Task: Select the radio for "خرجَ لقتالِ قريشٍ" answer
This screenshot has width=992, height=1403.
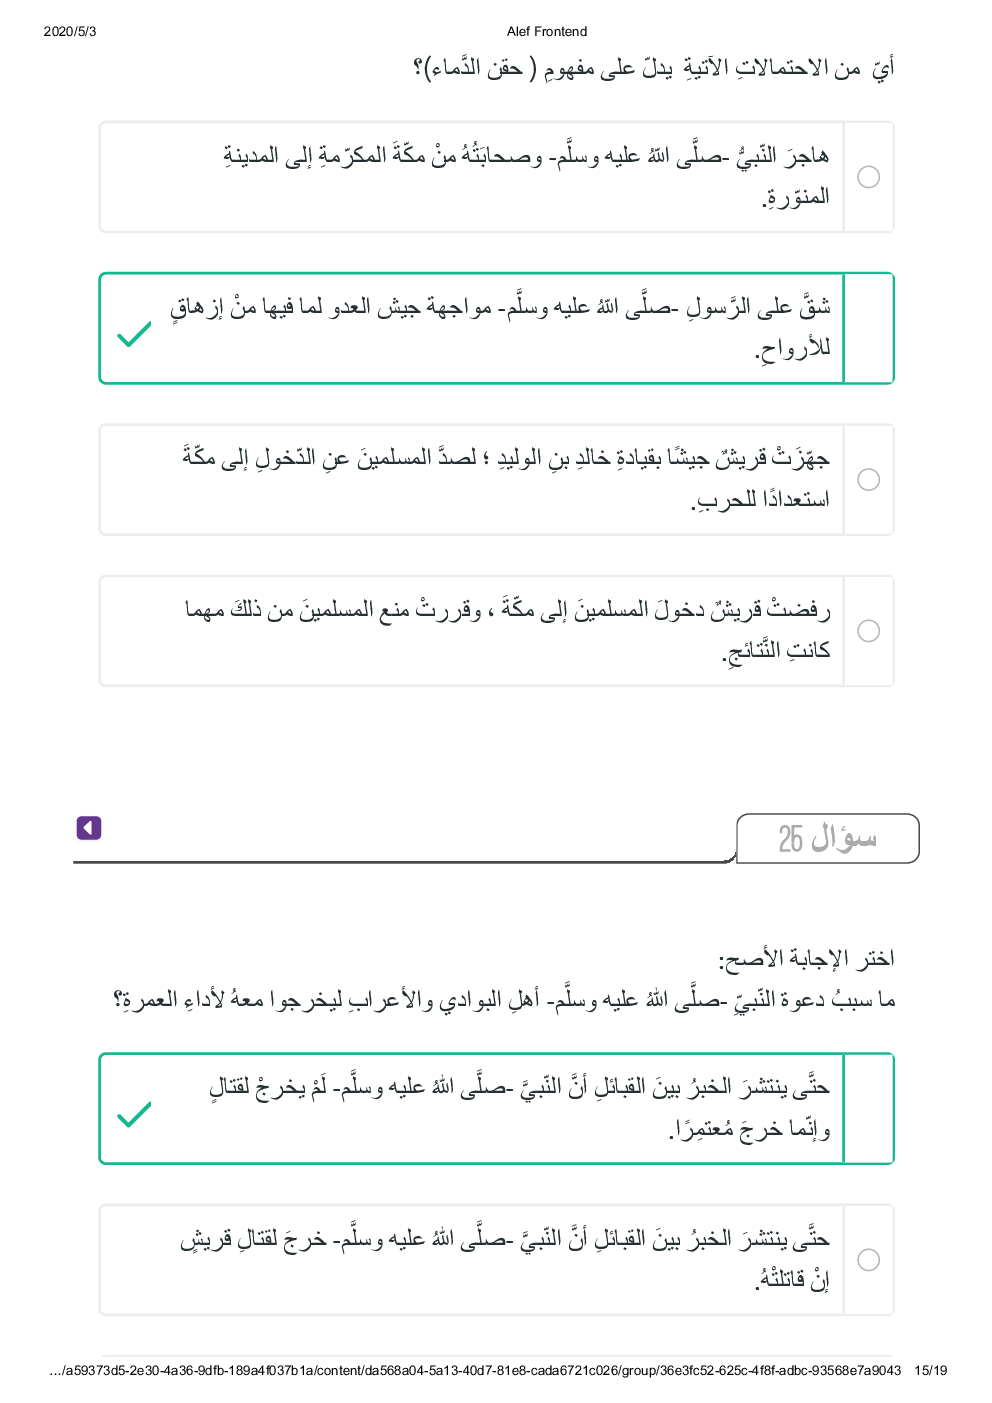Action: 869,1260
